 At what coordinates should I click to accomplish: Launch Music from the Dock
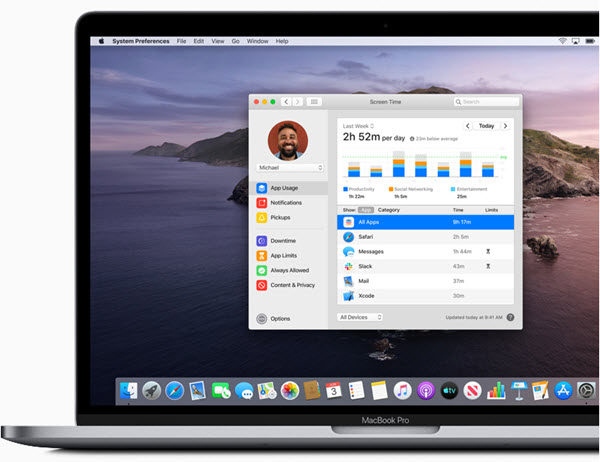coord(403,391)
